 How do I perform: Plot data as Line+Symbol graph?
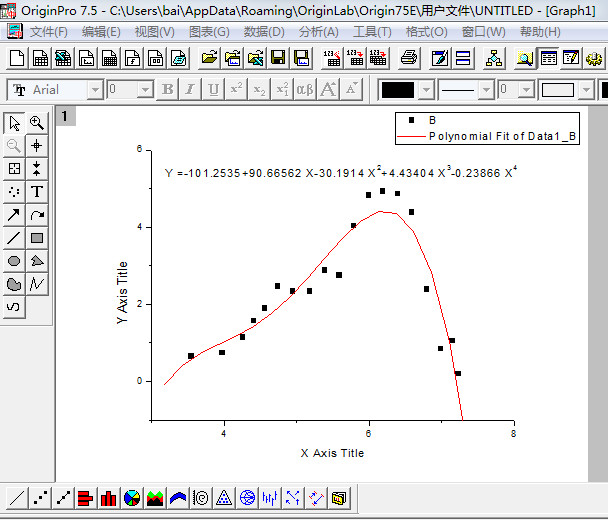click(63, 498)
